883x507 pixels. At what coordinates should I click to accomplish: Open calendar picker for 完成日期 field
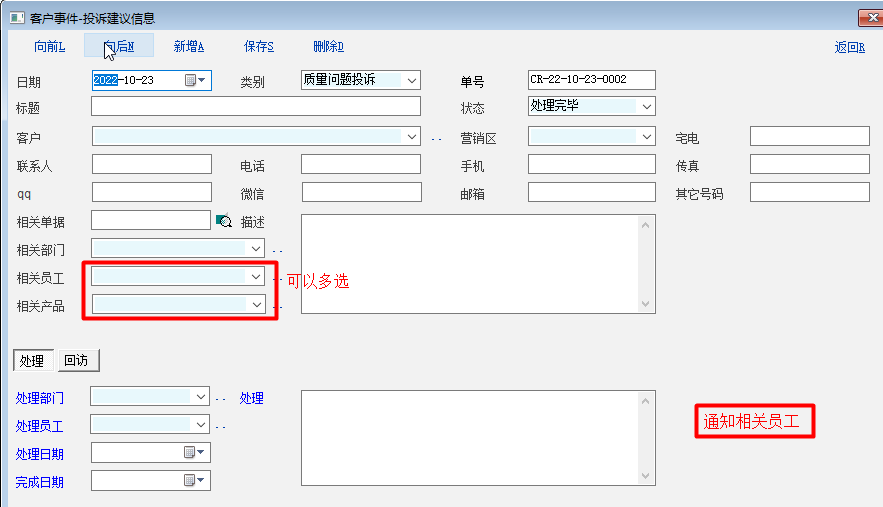tap(194, 481)
